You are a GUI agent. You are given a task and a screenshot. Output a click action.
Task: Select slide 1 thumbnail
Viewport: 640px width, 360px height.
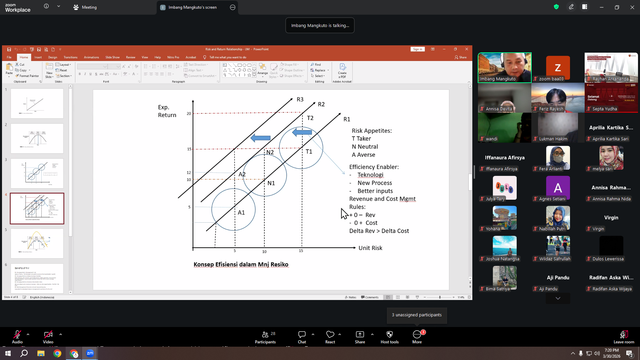tap(37, 104)
